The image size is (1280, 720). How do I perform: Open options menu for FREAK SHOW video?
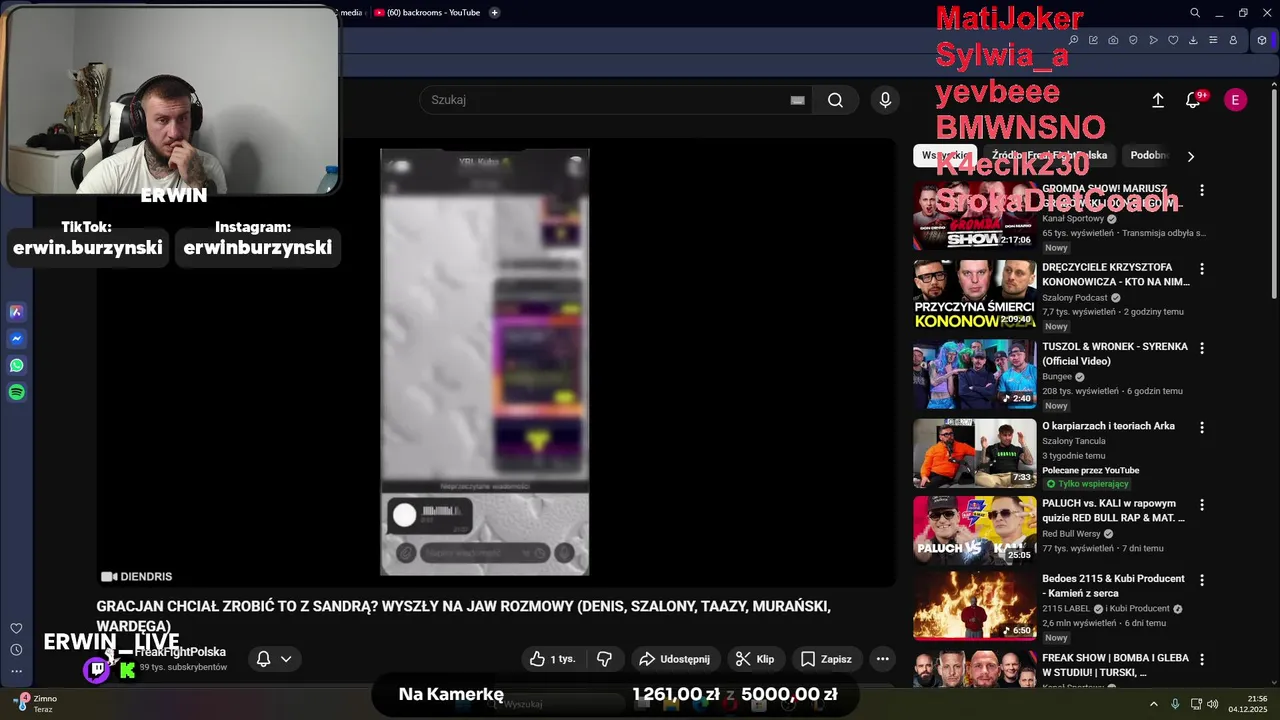(1202, 659)
